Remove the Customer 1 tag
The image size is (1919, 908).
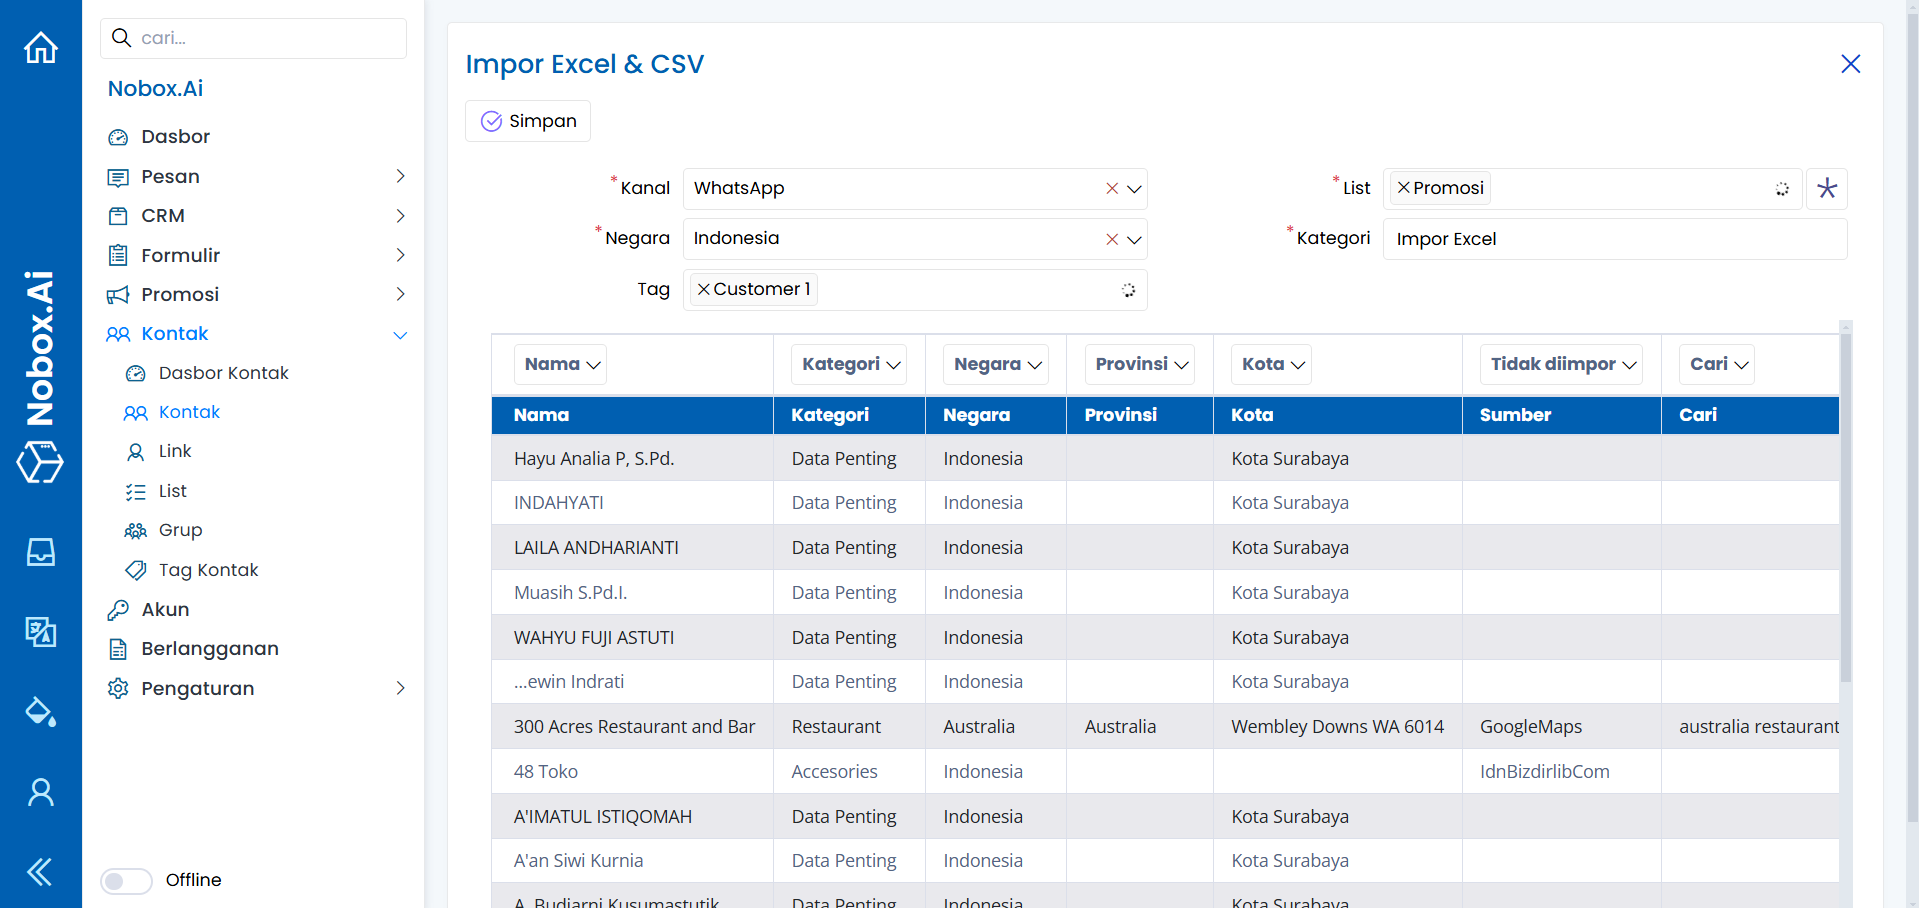[x=703, y=290]
